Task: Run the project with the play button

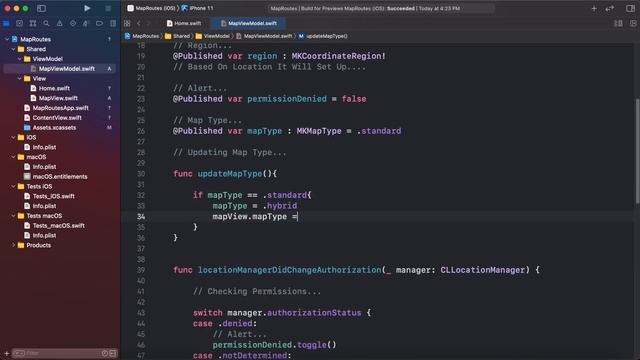Action: point(87,8)
